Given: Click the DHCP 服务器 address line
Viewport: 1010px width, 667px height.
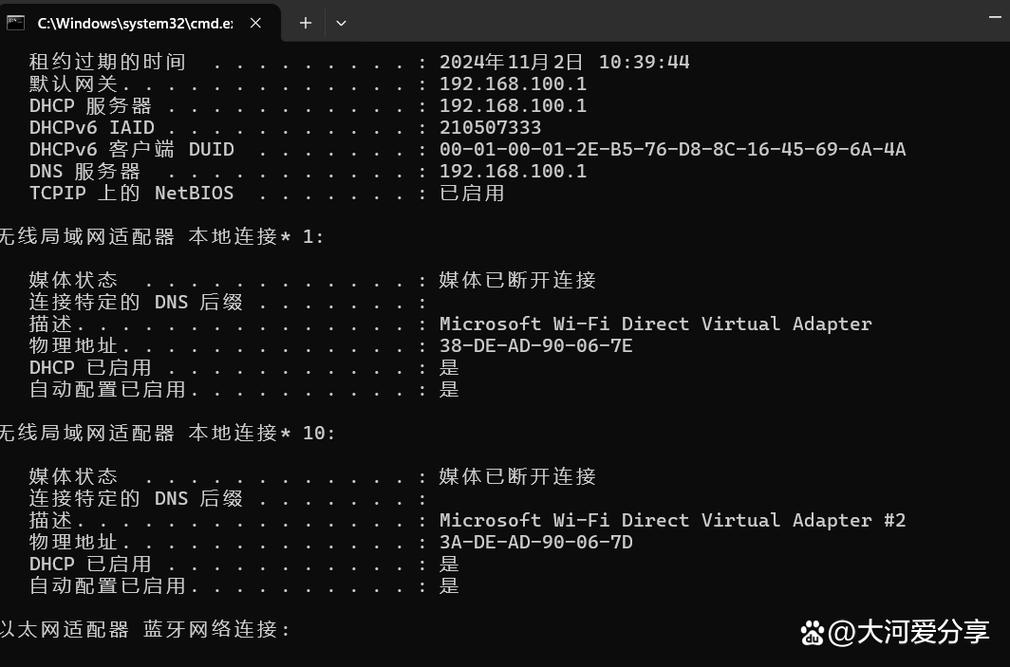Looking at the screenshot, I should pyautogui.click(x=513, y=105).
